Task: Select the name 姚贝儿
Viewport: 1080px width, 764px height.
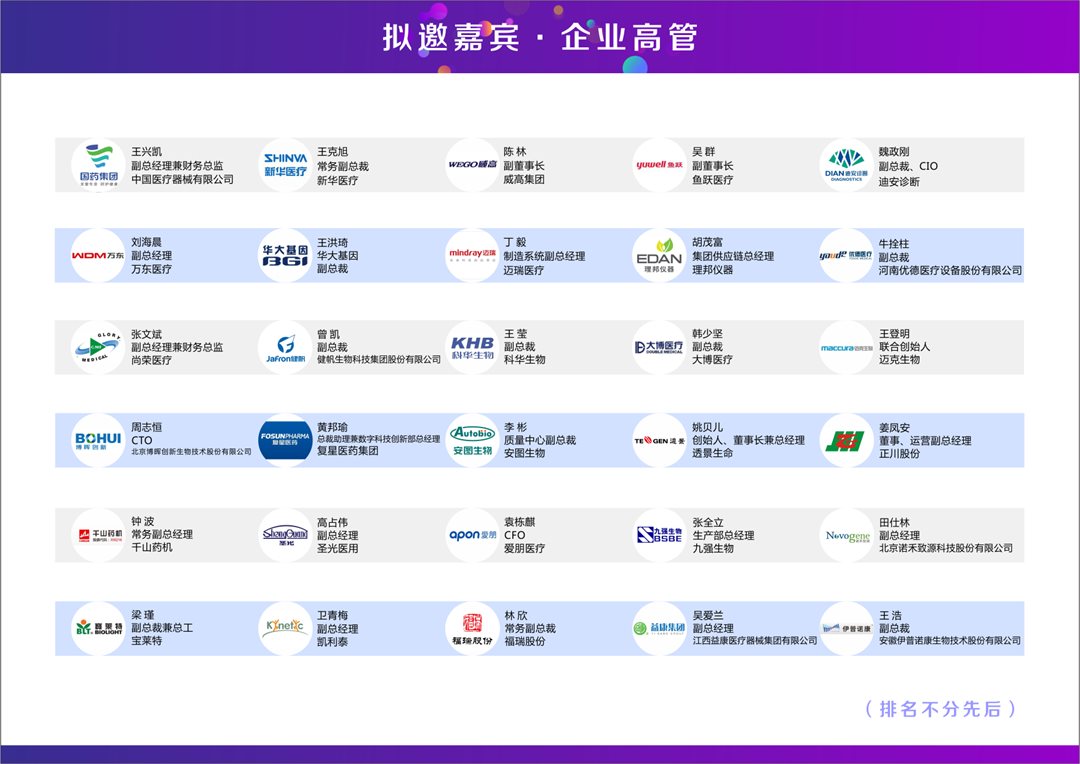Action: point(707,427)
